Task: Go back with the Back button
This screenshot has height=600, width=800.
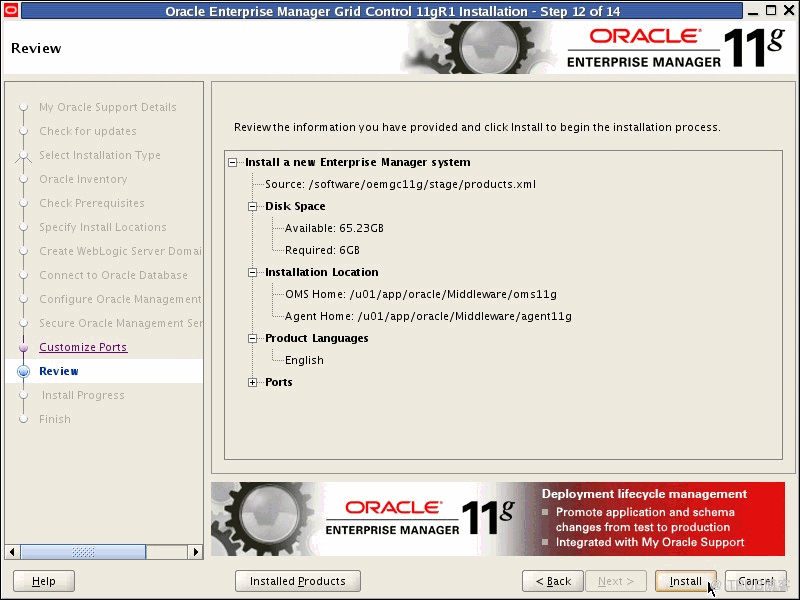Action: coord(553,581)
